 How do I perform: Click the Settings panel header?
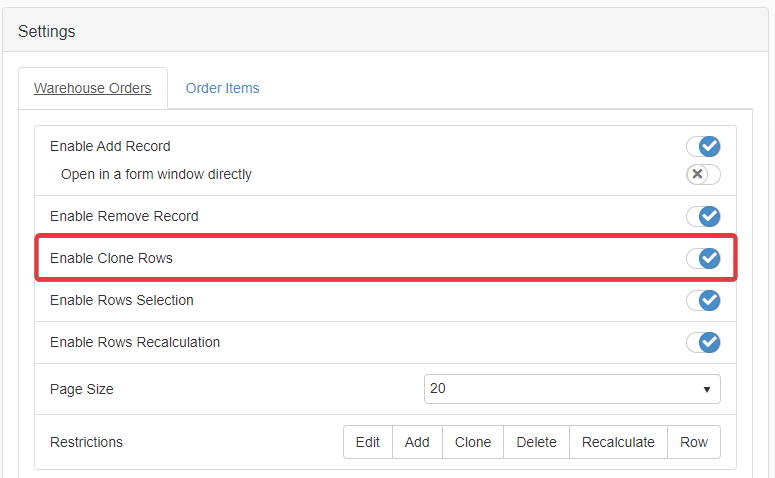47,31
